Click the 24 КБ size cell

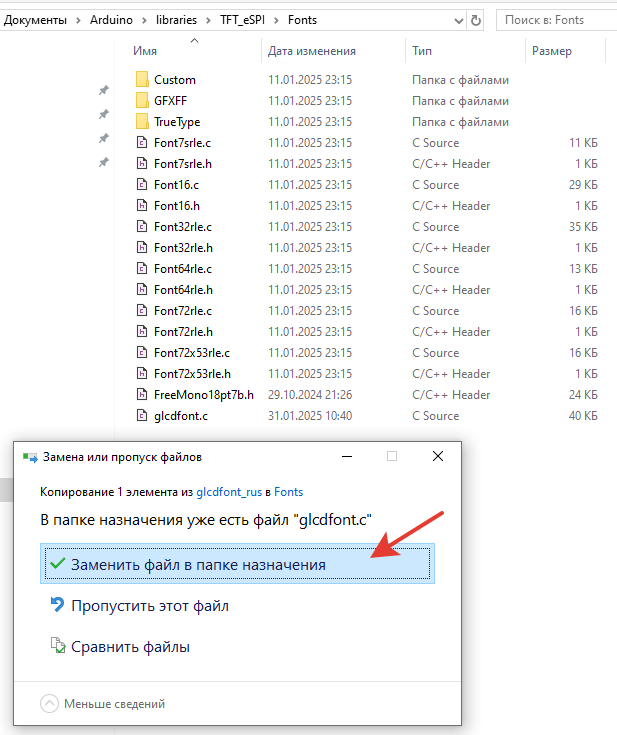click(583, 395)
